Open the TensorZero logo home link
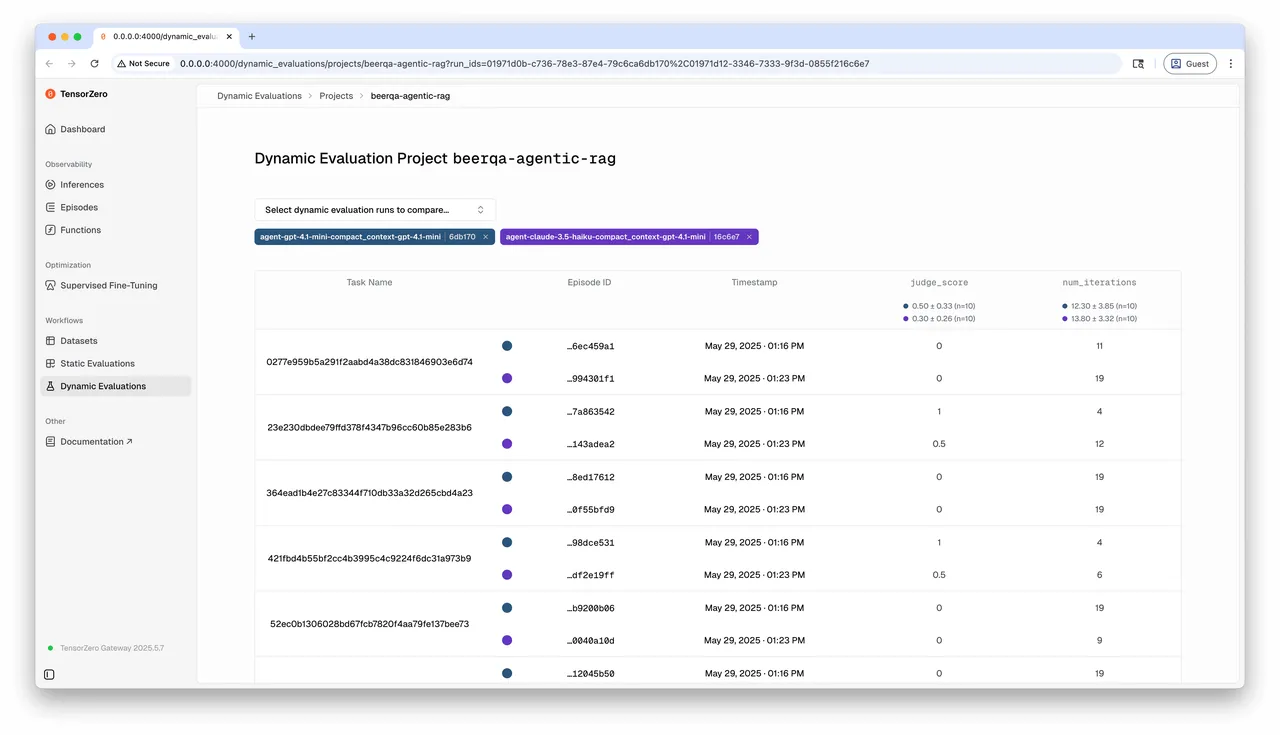Image resolution: width=1280 pixels, height=735 pixels. 76,94
